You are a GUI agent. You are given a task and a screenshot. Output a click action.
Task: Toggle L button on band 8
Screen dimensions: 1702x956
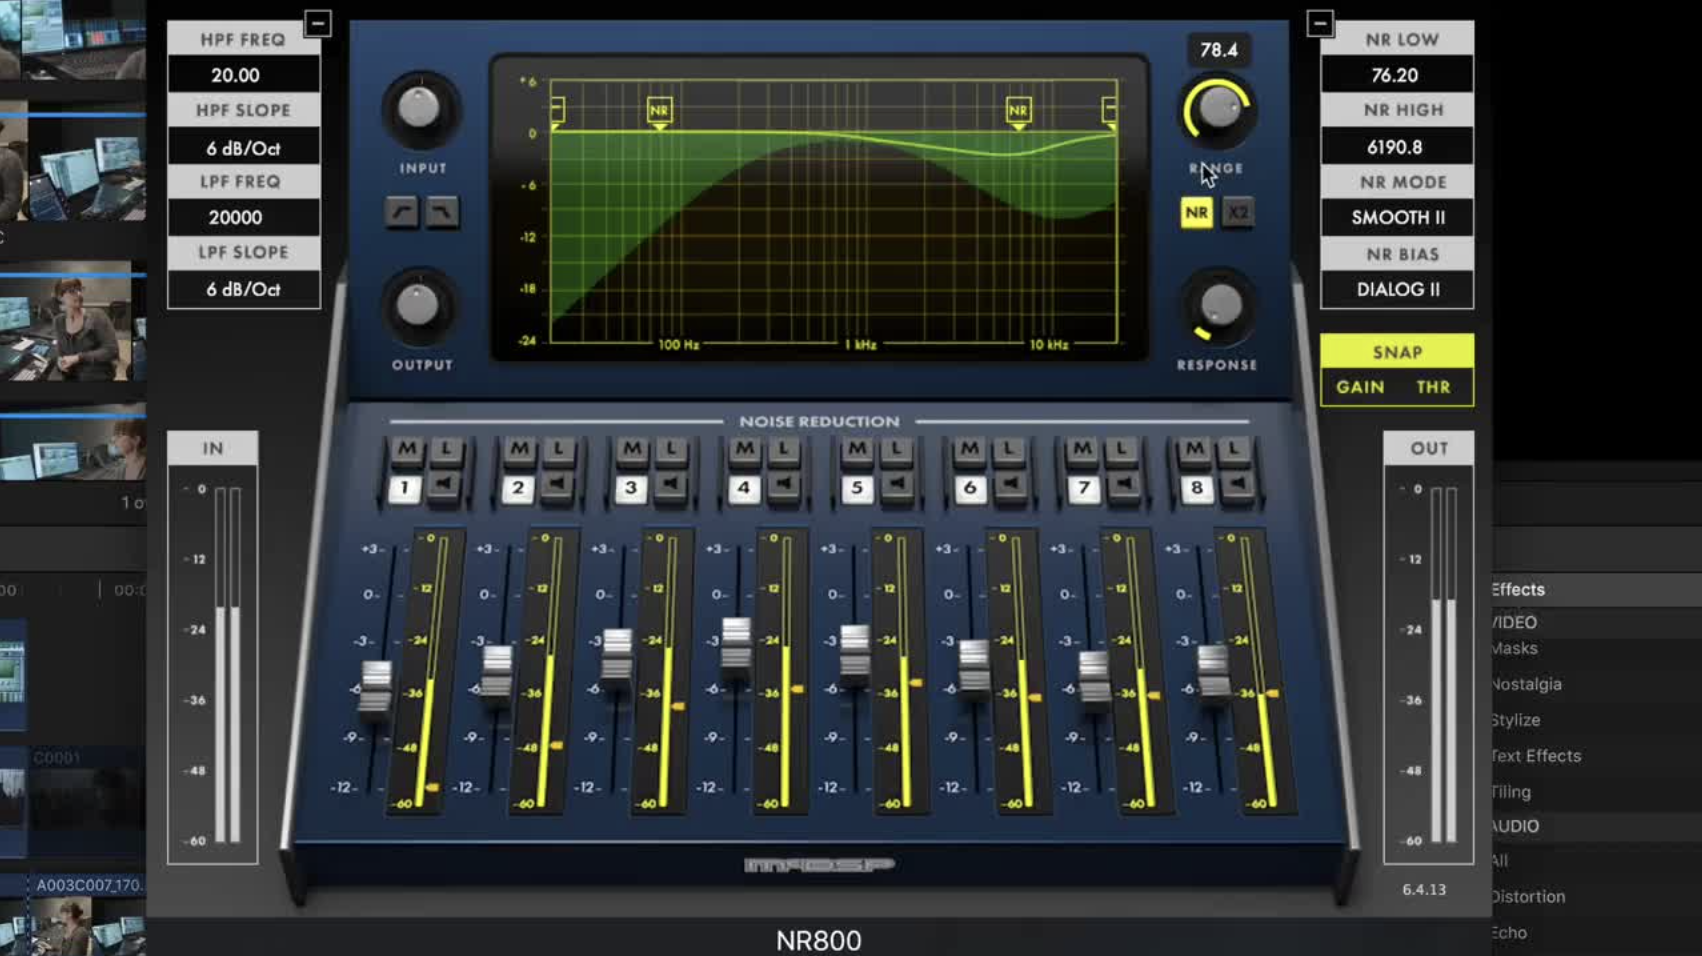pos(1234,450)
